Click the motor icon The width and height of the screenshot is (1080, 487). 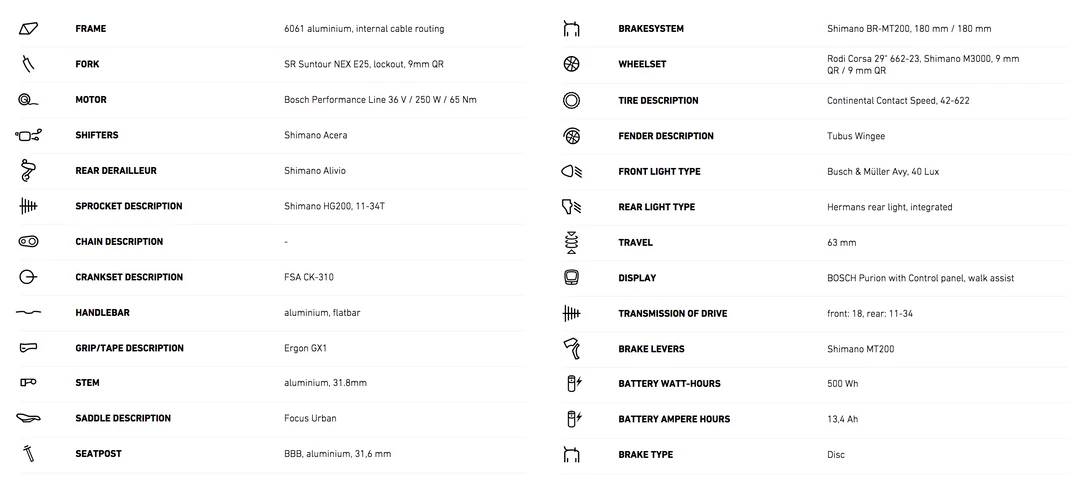click(28, 100)
